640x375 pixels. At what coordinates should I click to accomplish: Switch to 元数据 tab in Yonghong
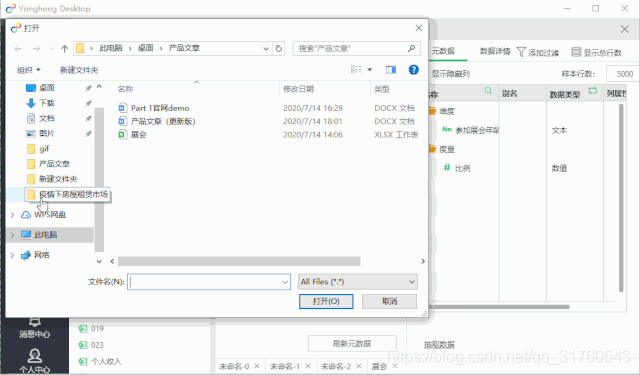[443, 51]
